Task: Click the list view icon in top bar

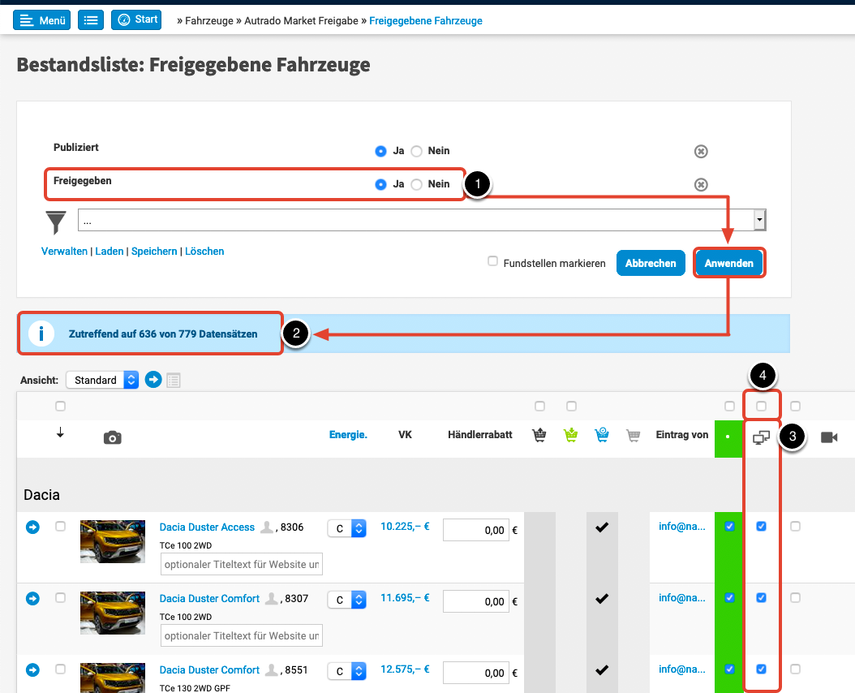Action: pyautogui.click(x=91, y=20)
